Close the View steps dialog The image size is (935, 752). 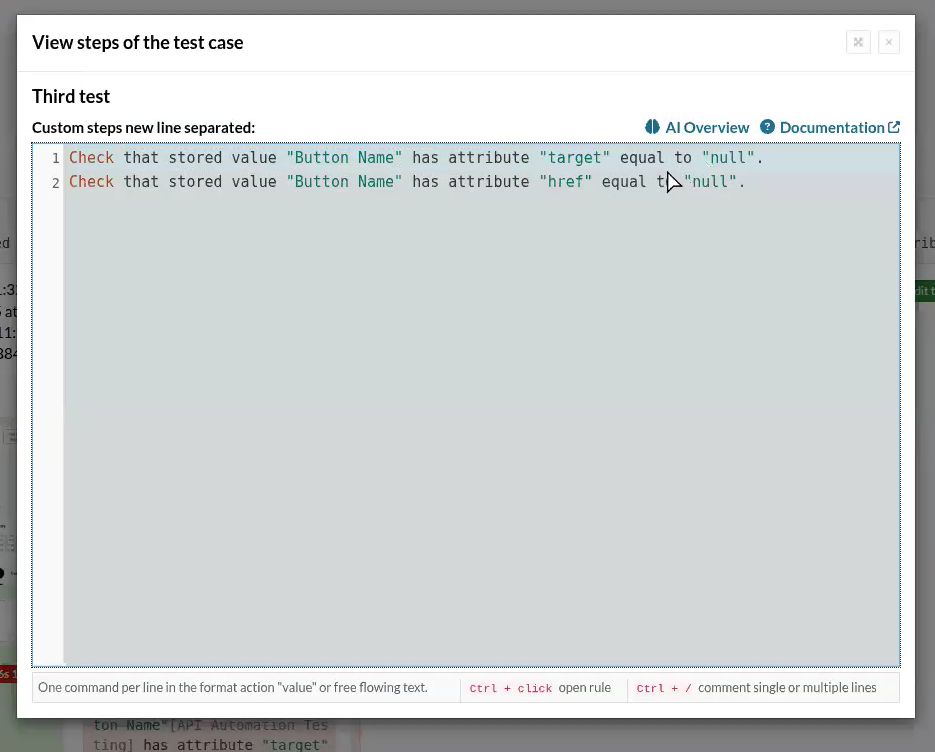coord(889,42)
